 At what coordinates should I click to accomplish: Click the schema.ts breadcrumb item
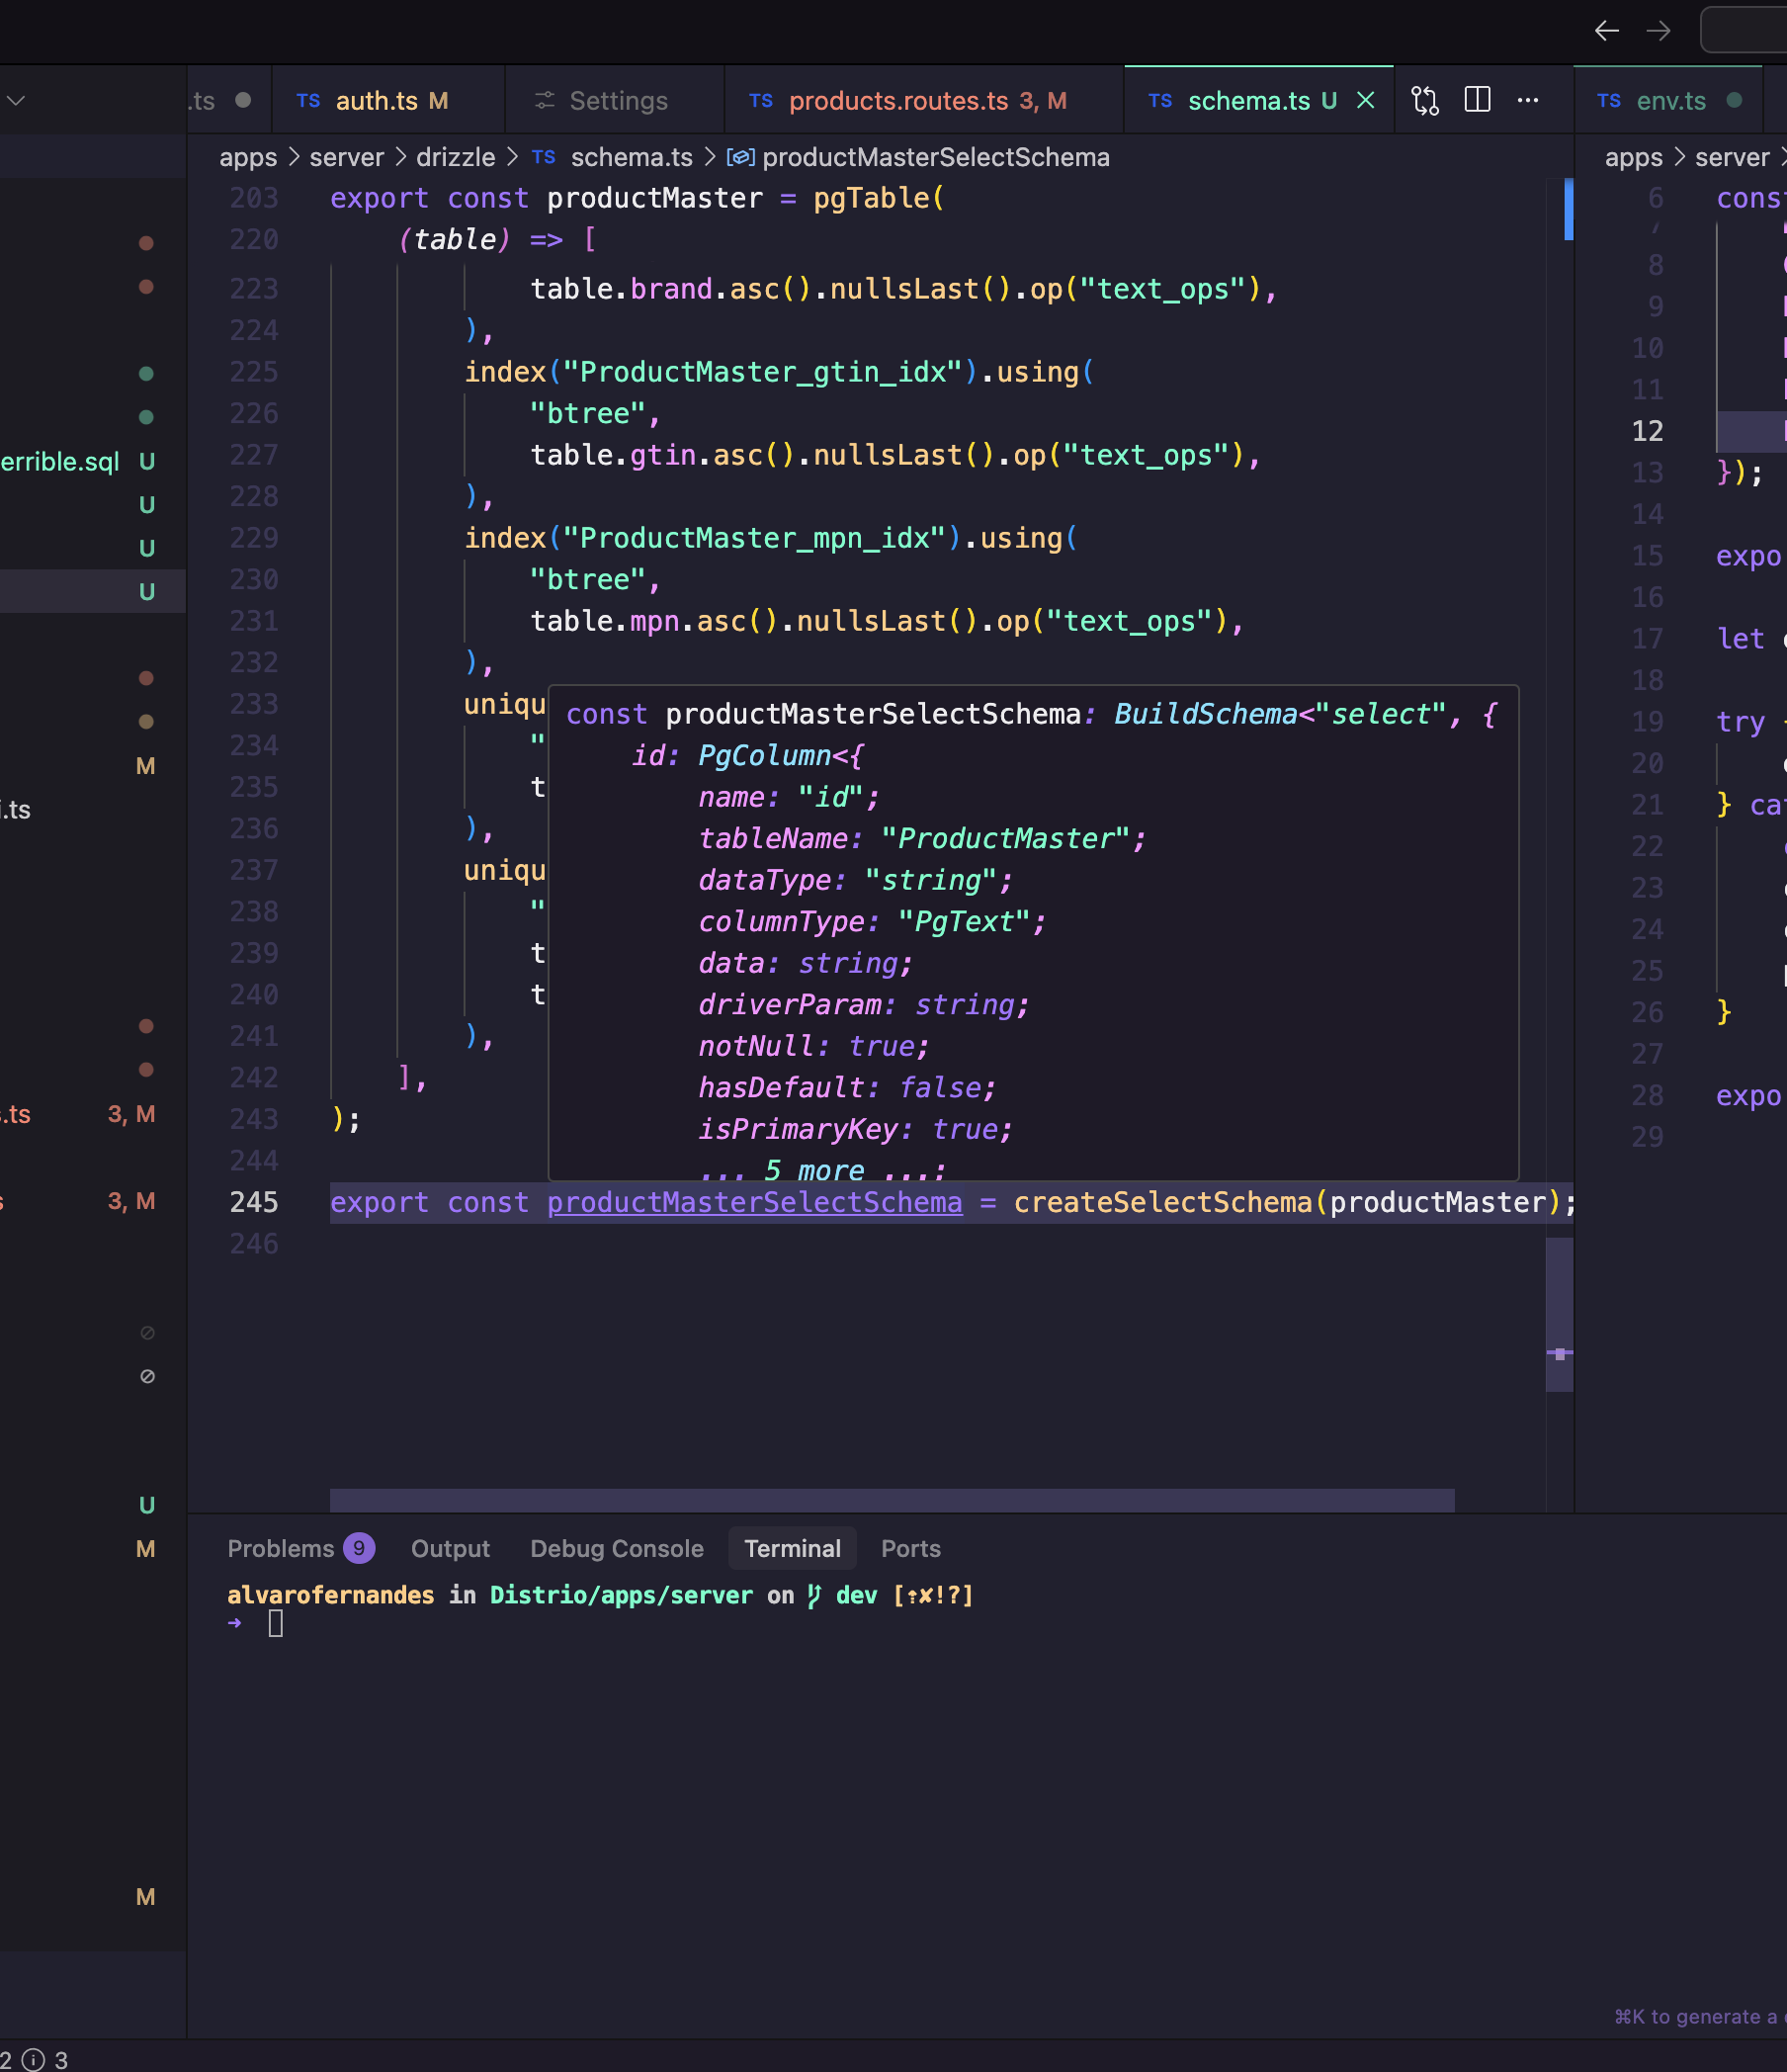[631, 158]
